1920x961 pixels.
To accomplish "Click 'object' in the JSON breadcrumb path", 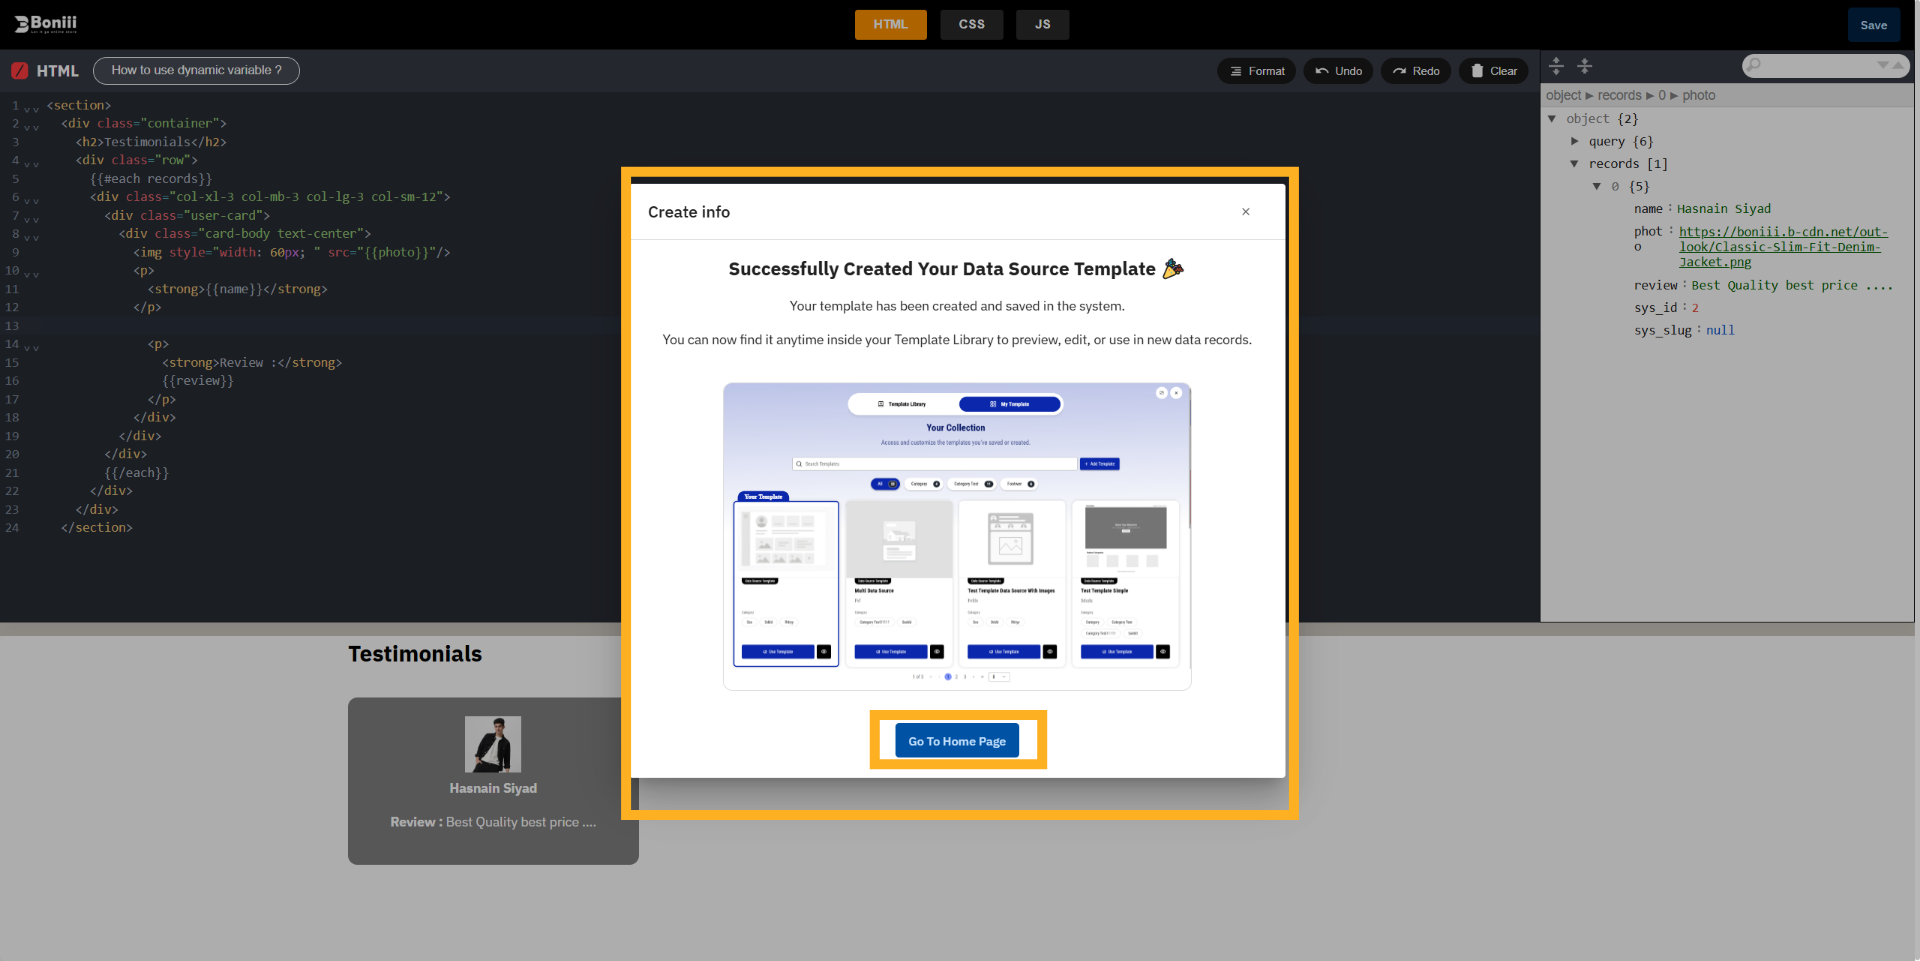I will point(1564,96).
